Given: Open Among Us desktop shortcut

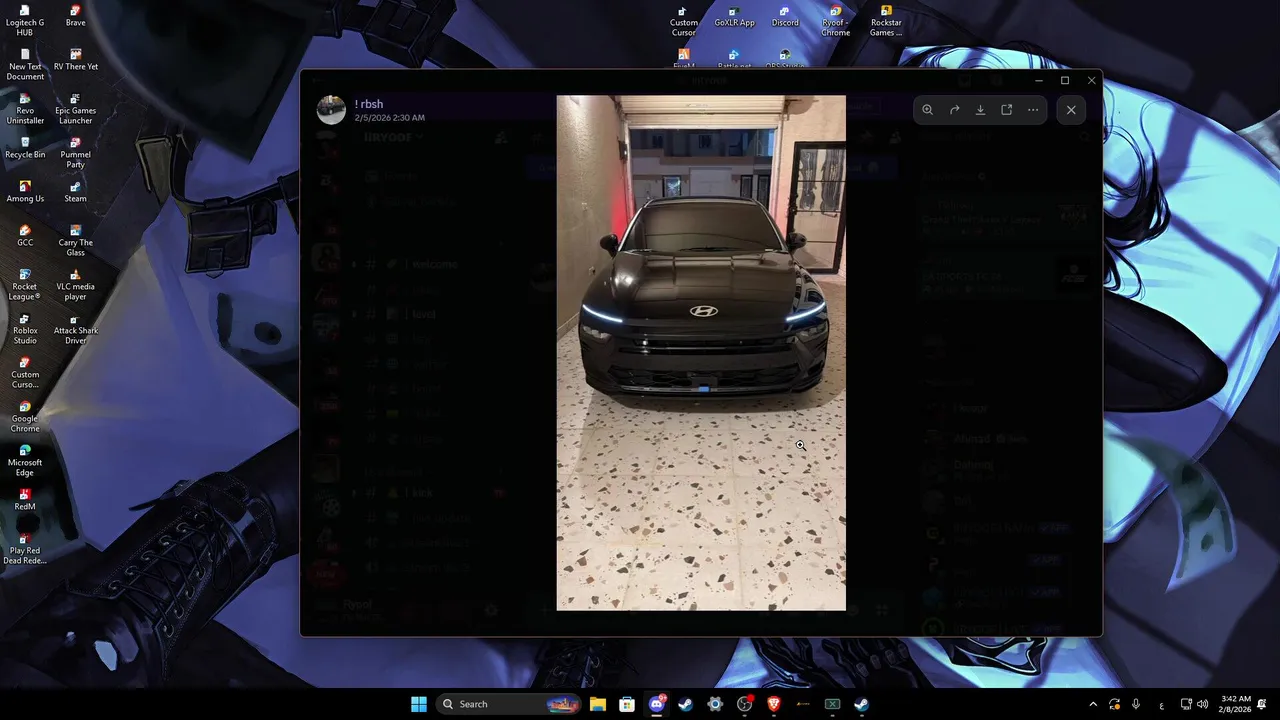Looking at the screenshot, I should tap(25, 192).
